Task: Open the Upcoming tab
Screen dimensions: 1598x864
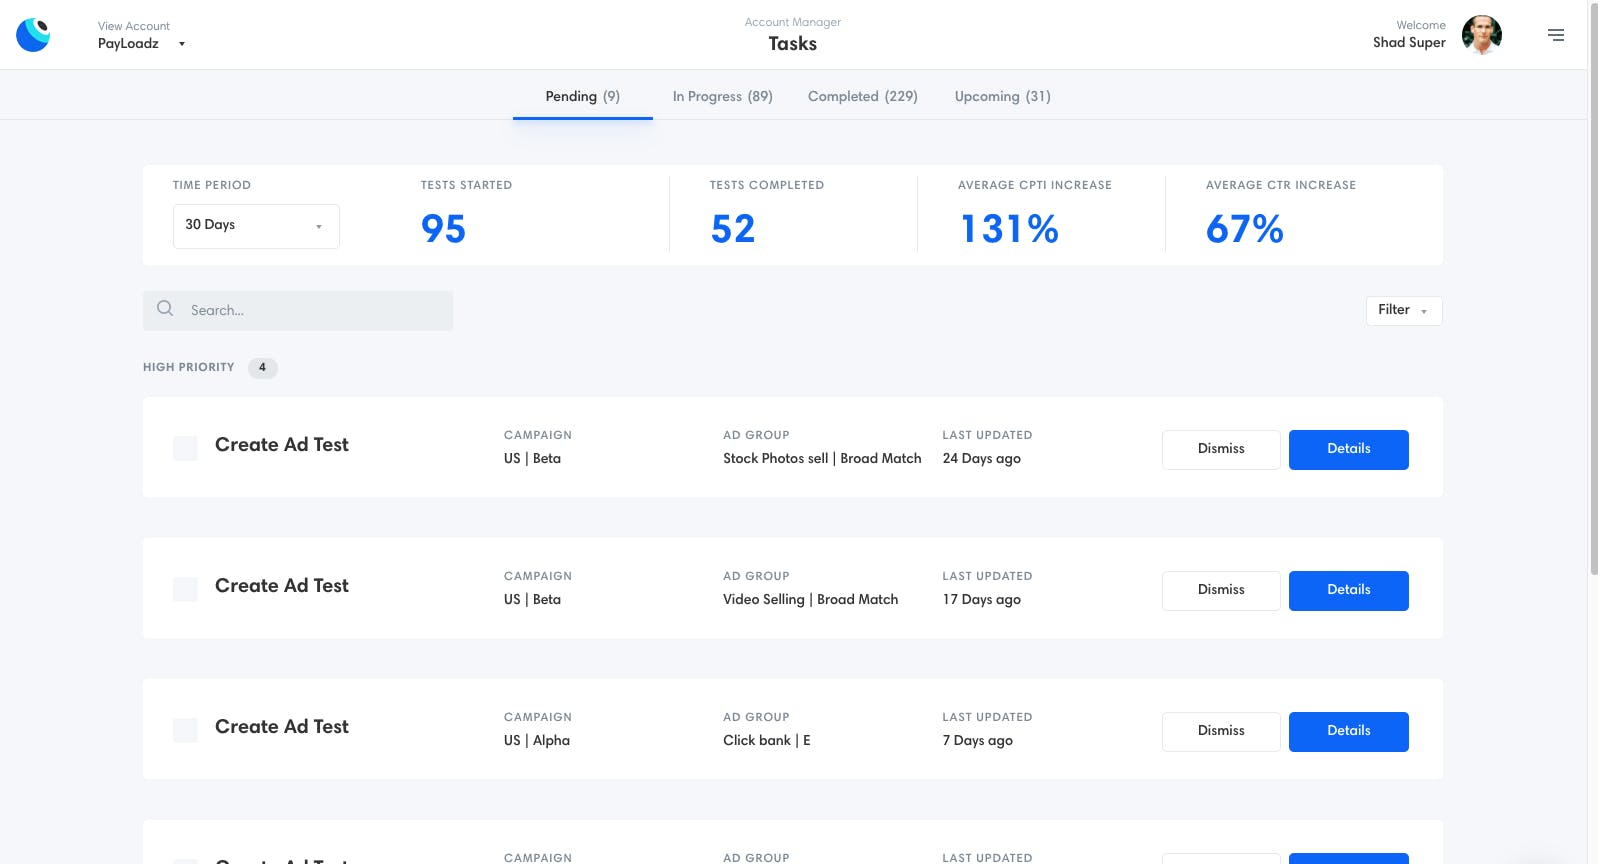Action: click(x=1002, y=97)
